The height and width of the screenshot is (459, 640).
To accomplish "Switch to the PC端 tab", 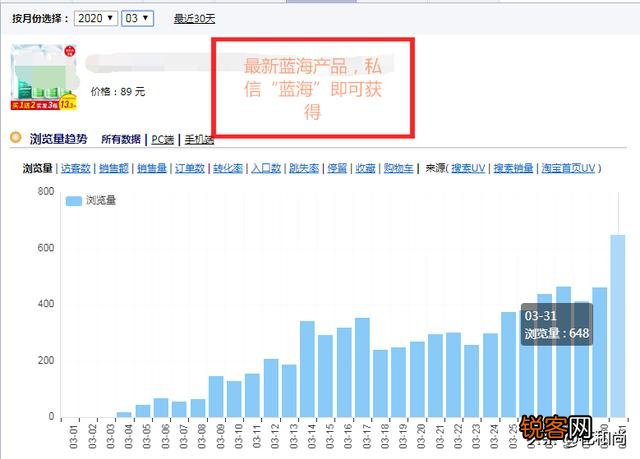I will coord(162,140).
